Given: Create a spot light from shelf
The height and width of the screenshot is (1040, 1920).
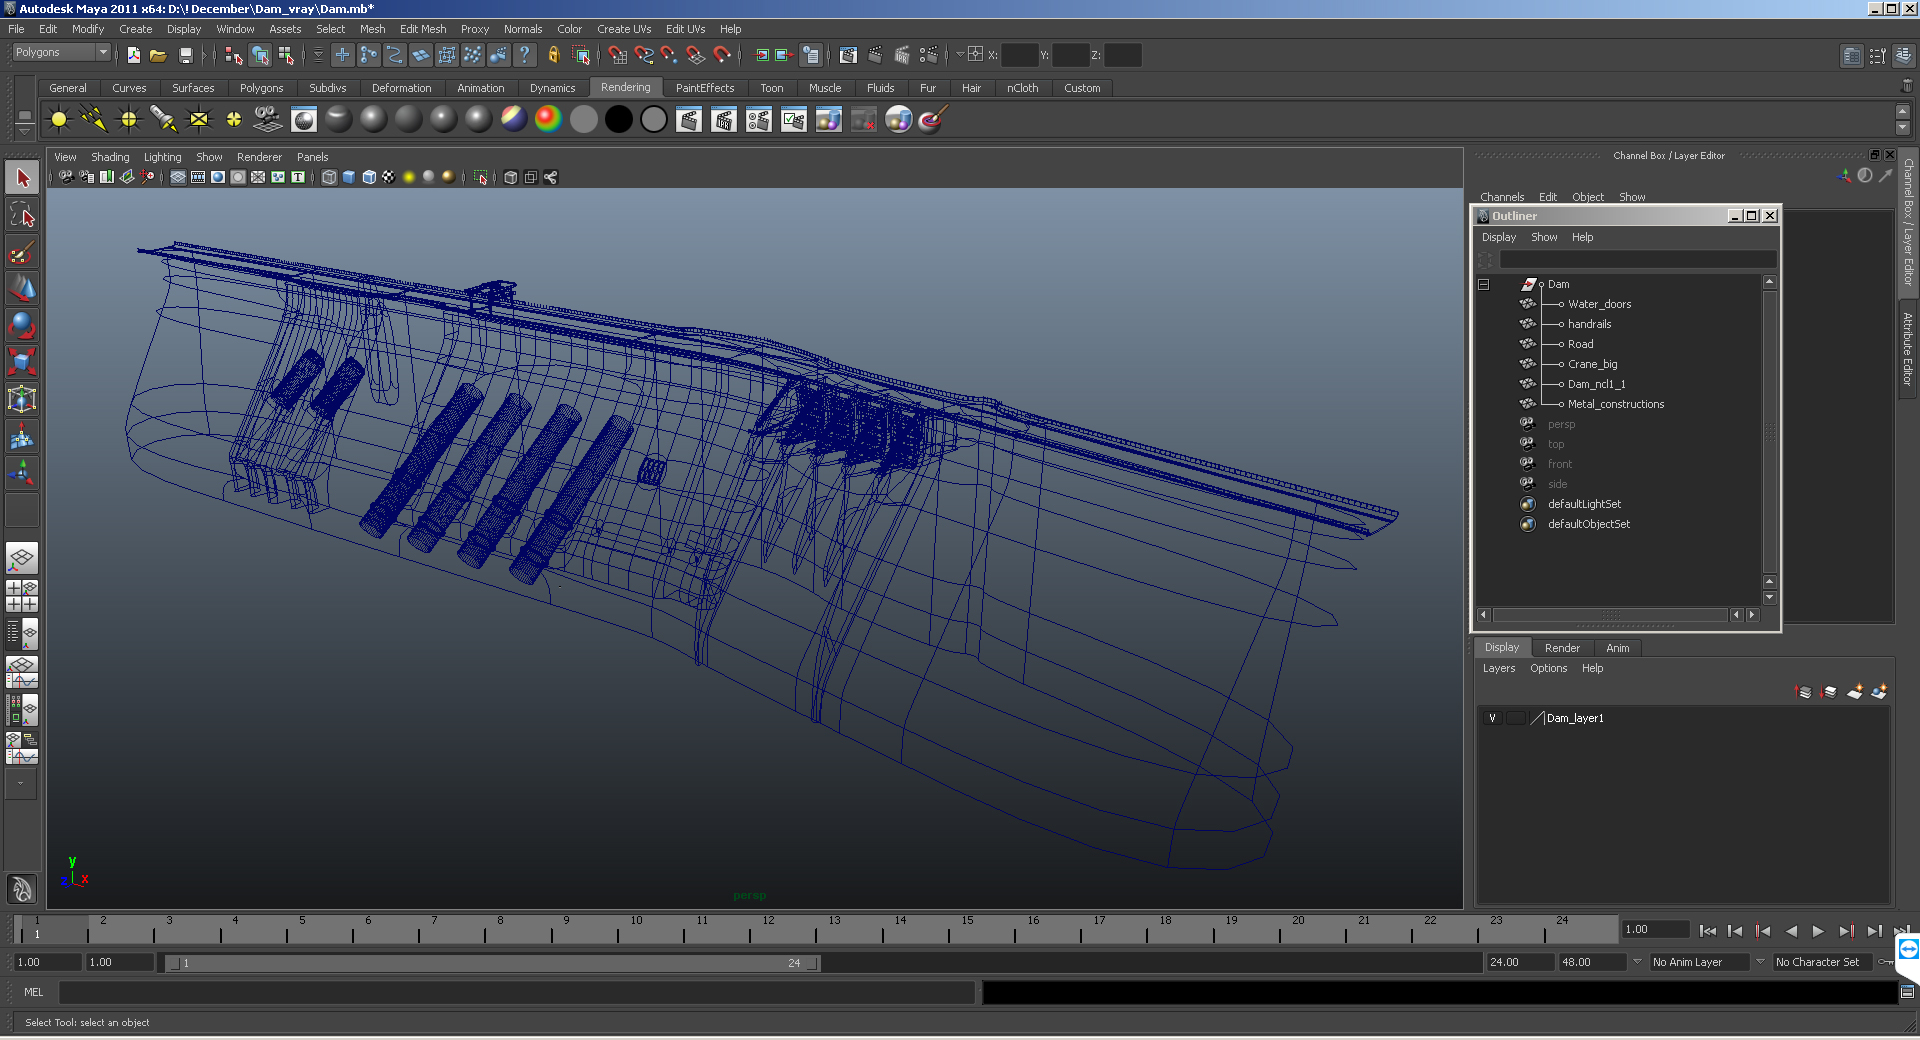Looking at the screenshot, I should click(x=164, y=120).
